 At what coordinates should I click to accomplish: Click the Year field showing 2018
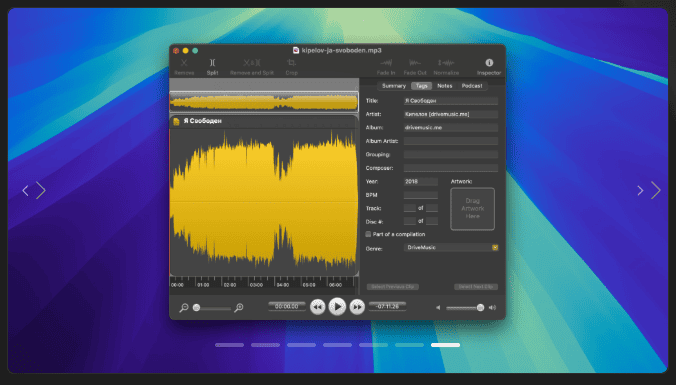421,182
